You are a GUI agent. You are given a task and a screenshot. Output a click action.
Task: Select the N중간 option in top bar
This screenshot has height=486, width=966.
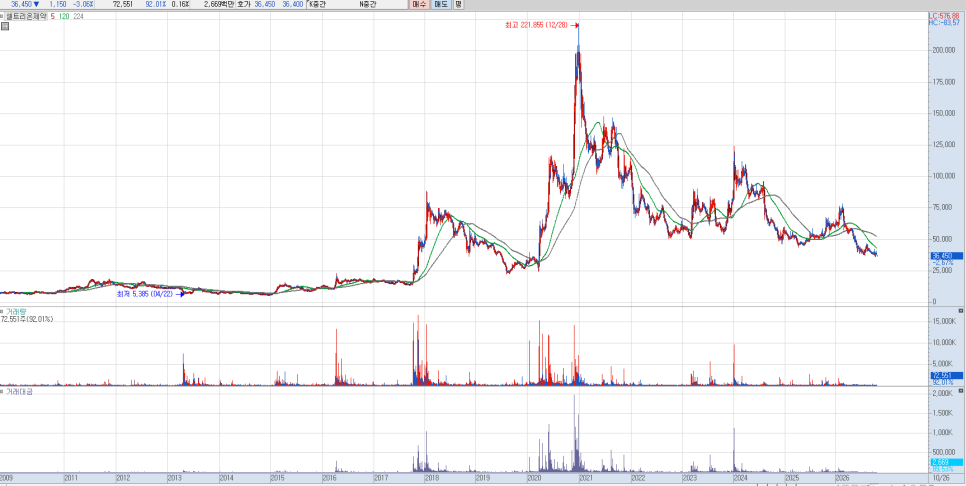coord(369,4)
